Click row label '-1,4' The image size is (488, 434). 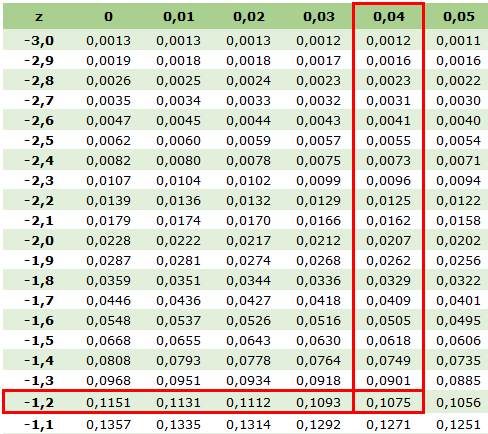click(x=39, y=361)
